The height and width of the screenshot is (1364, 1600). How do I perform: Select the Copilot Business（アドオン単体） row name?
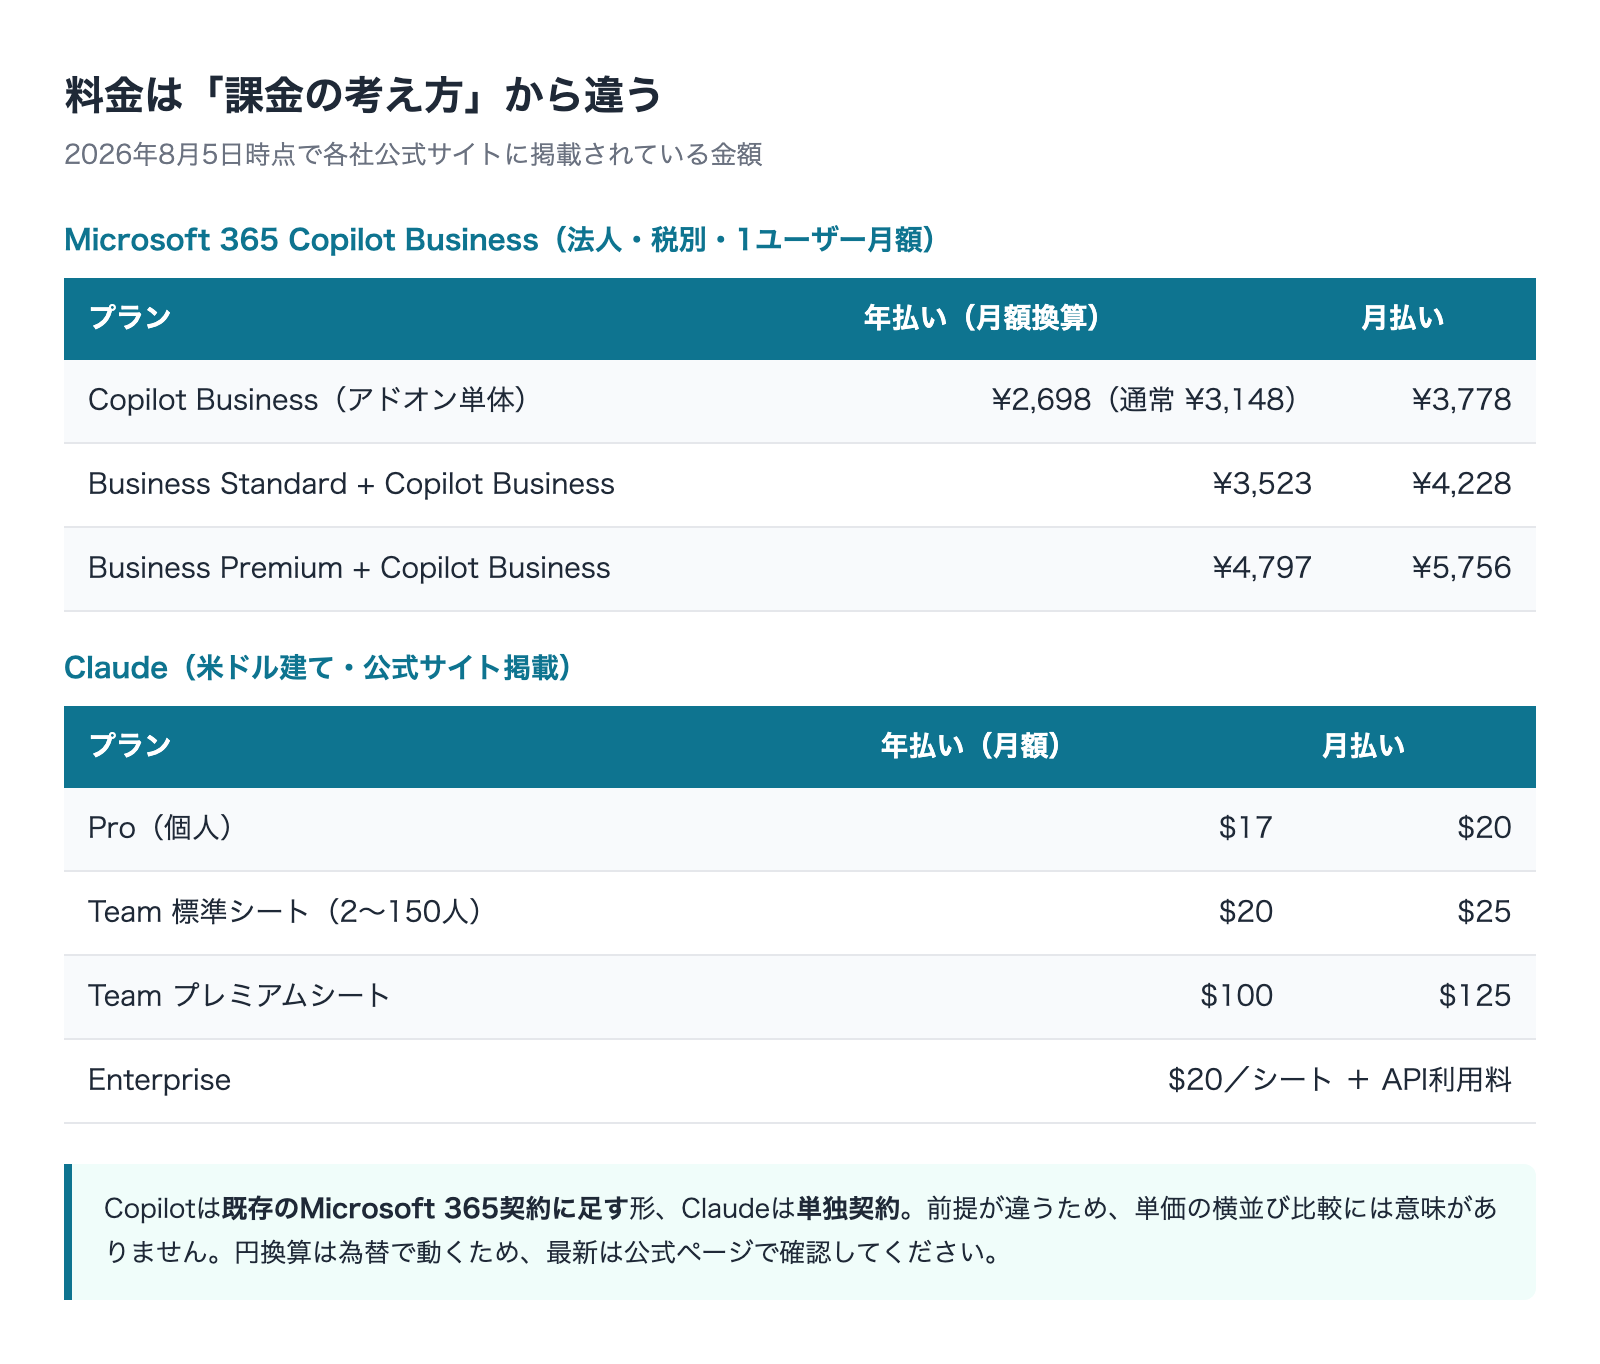[308, 400]
